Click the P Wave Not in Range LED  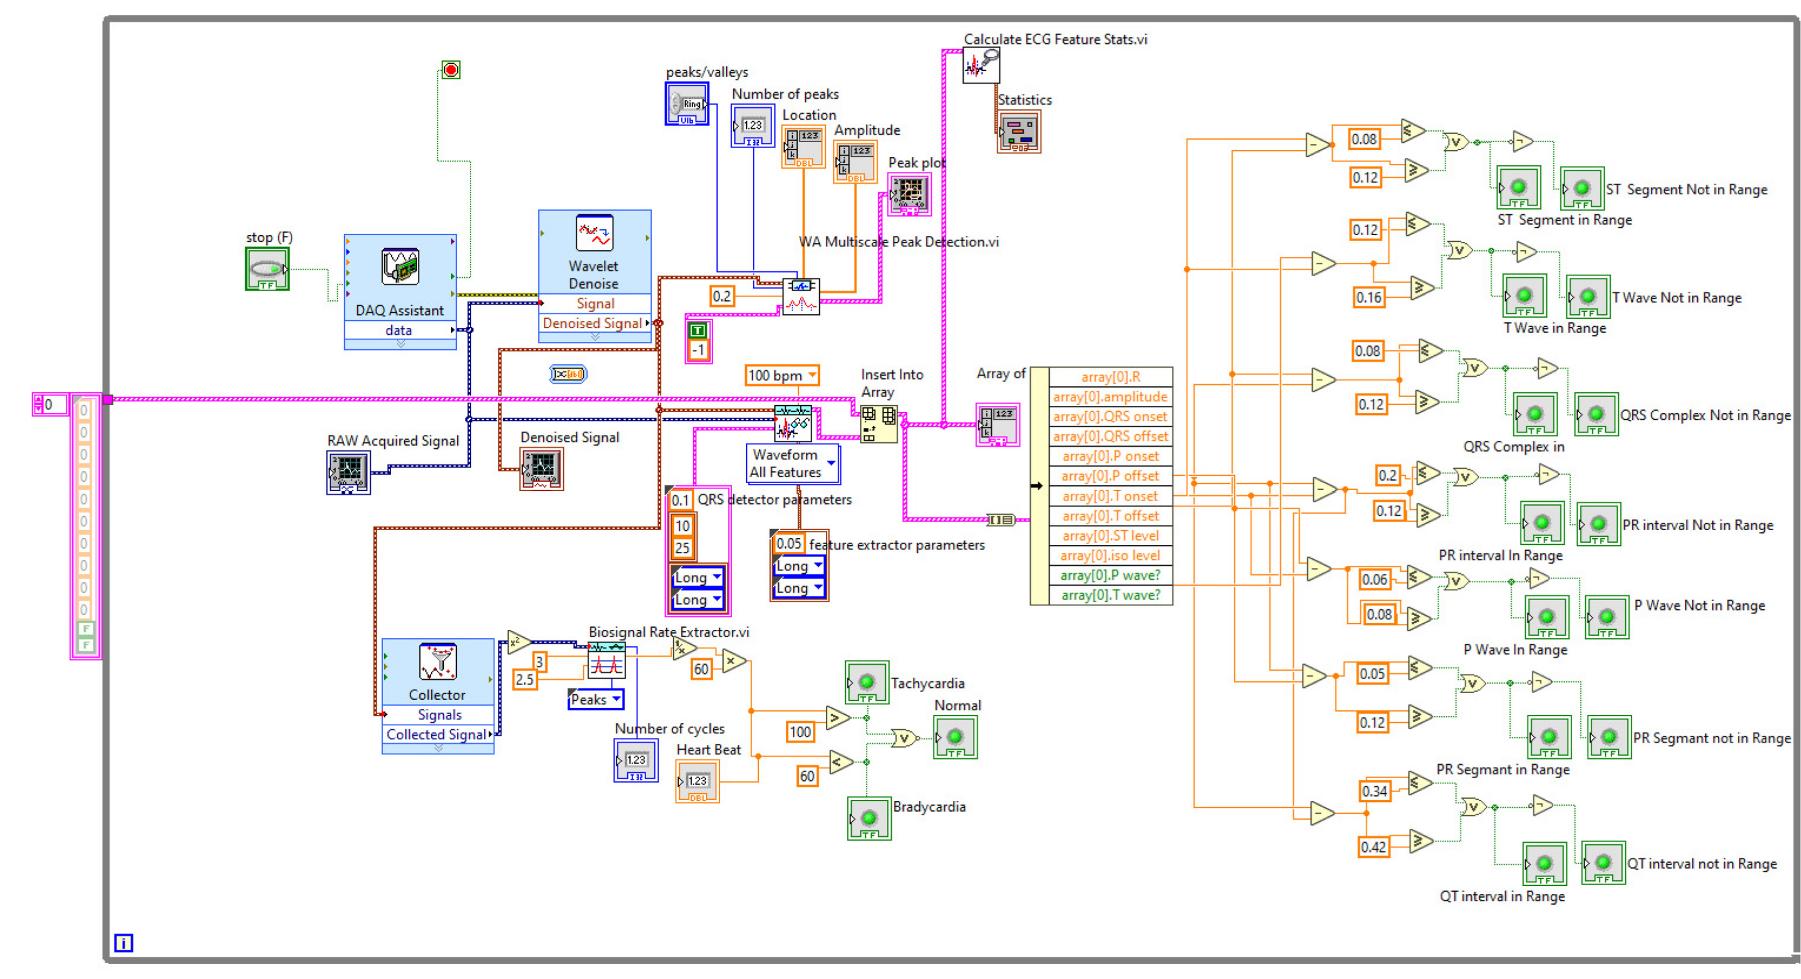[1607, 617]
